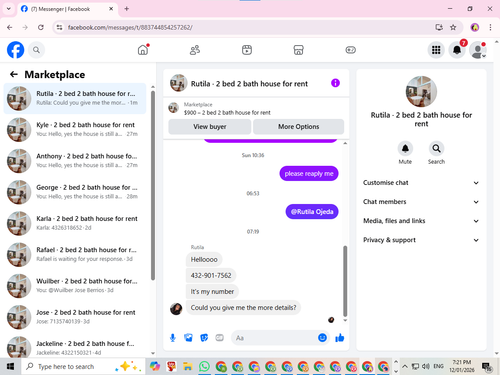This screenshot has width=500, height=375.
Task: Open the Rafael conversation
Action: (75, 254)
